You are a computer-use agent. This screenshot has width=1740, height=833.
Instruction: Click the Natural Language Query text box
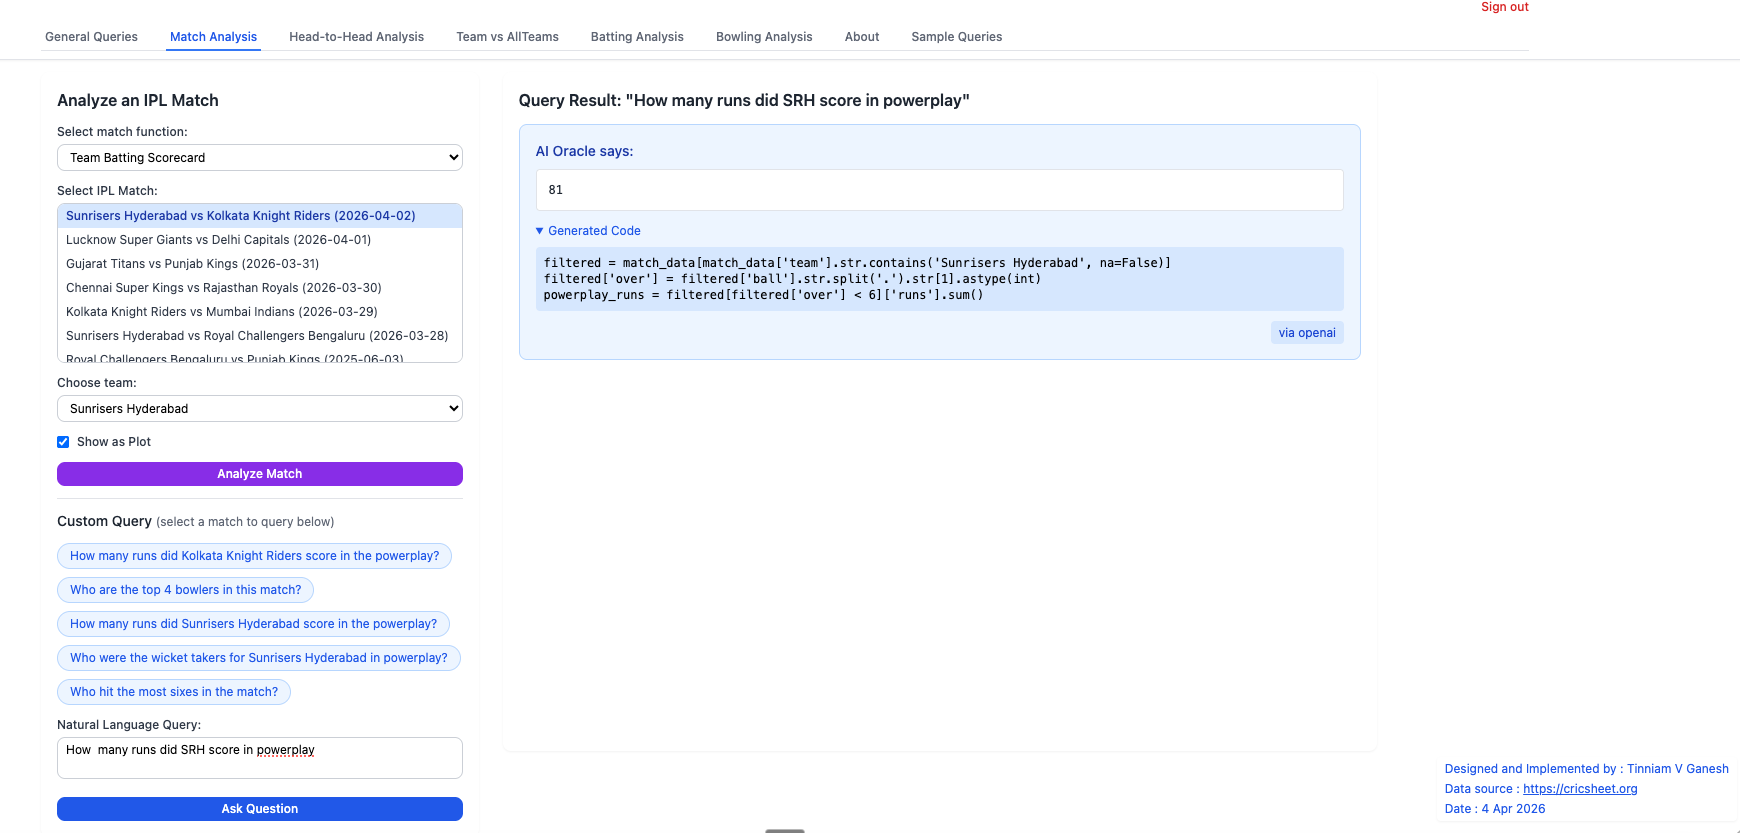pyautogui.click(x=259, y=758)
